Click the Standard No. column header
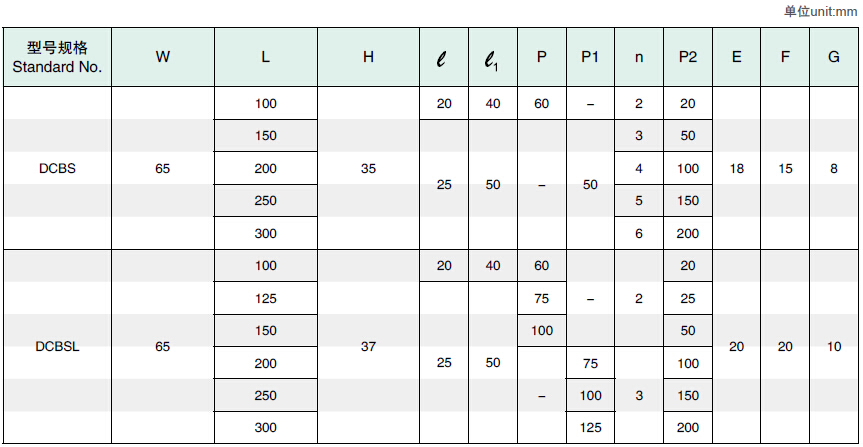 57,57
